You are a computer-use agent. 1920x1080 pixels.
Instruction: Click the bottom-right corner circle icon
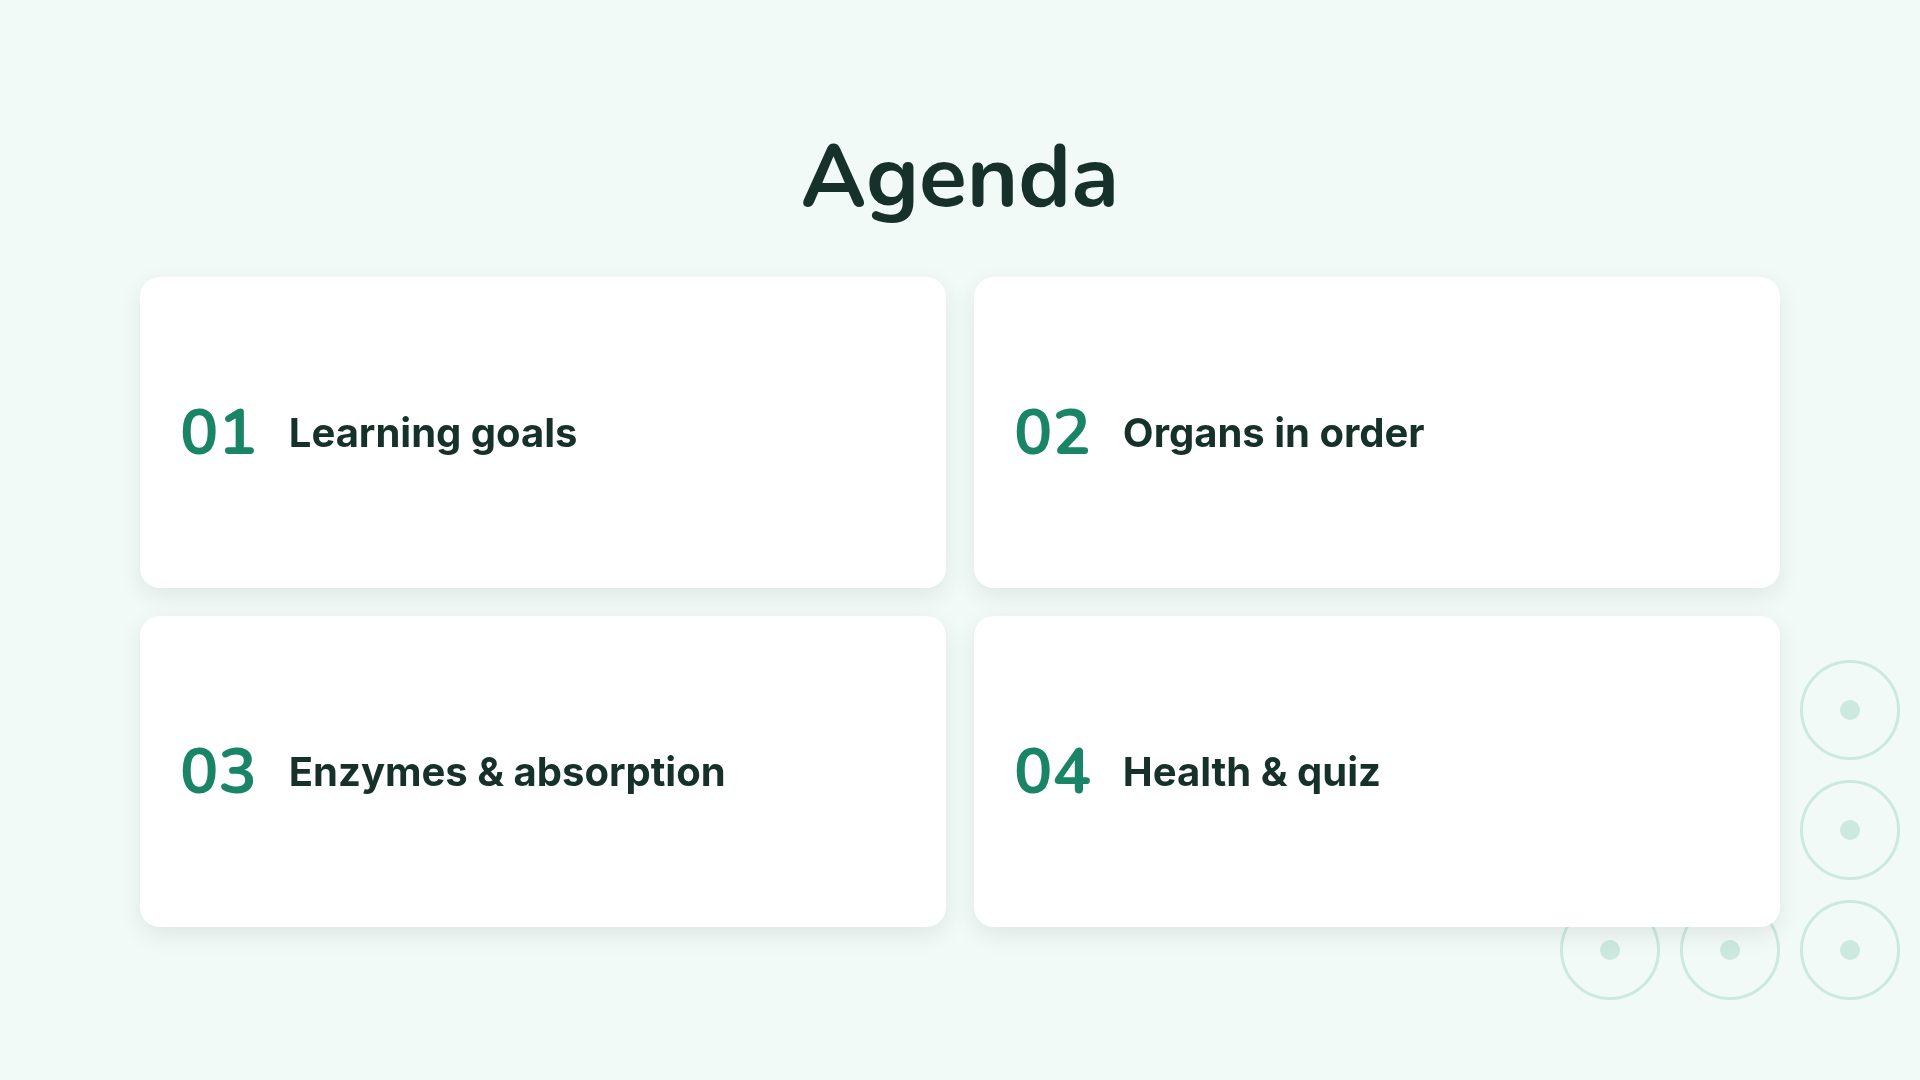[1850, 950]
